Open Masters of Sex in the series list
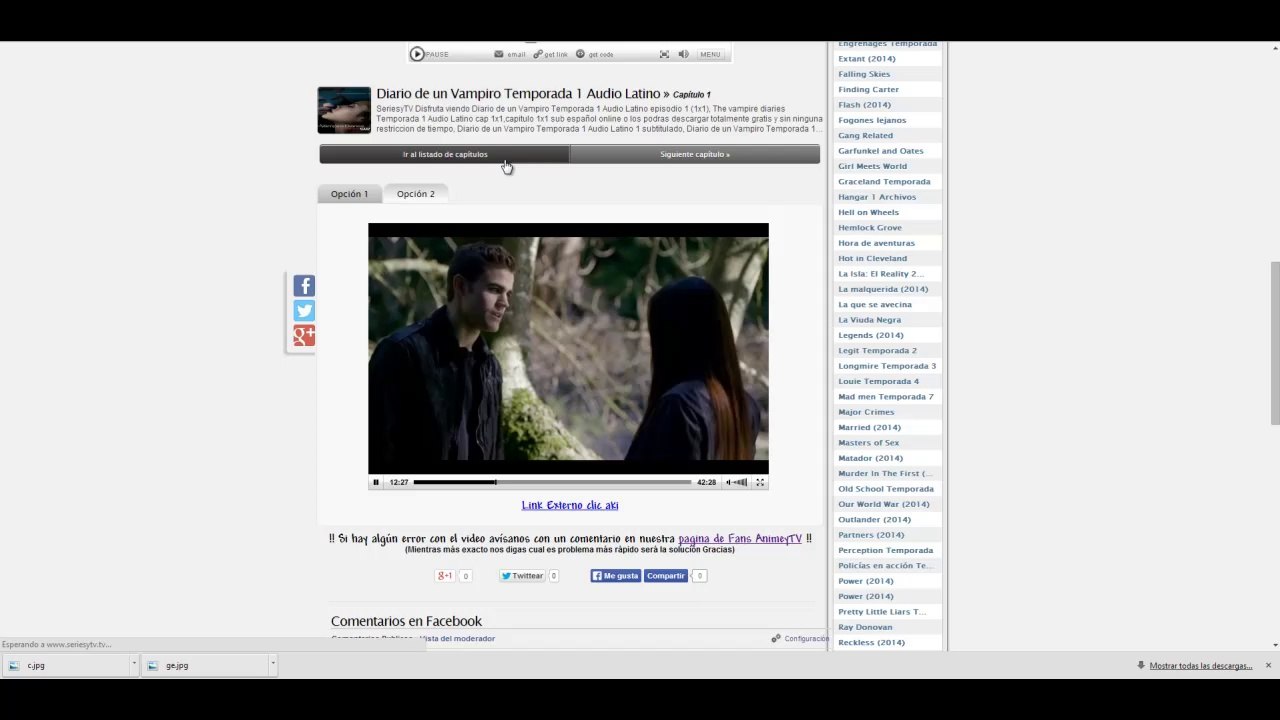The width and height of the screenshot is (1280, 720). pos(868,443)
